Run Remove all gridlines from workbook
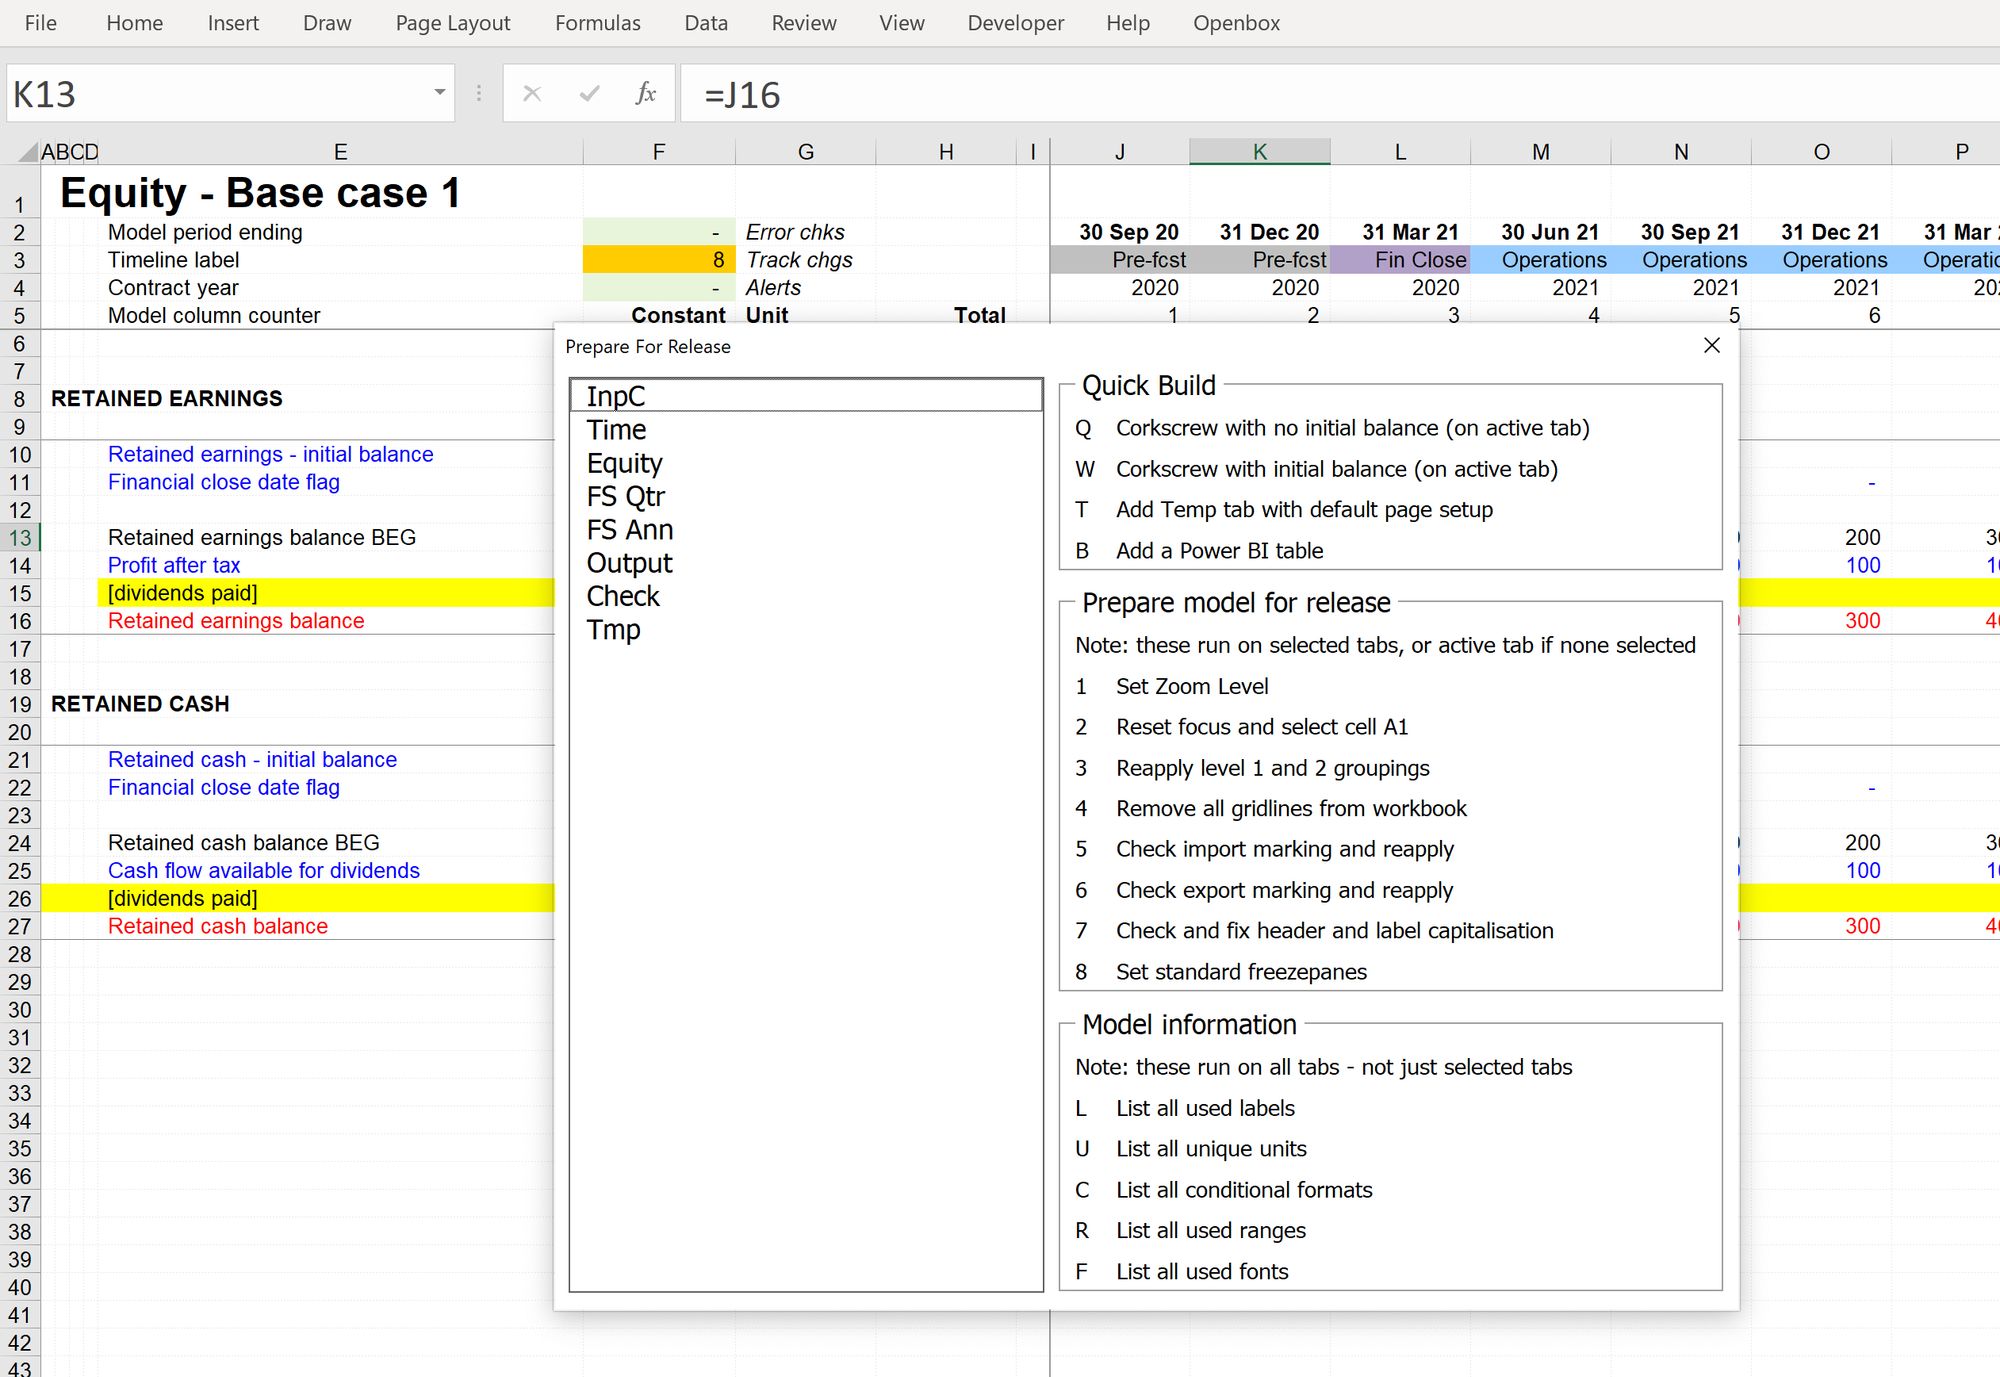This screenshot has height=1377, width=2000. [1290, 808]
